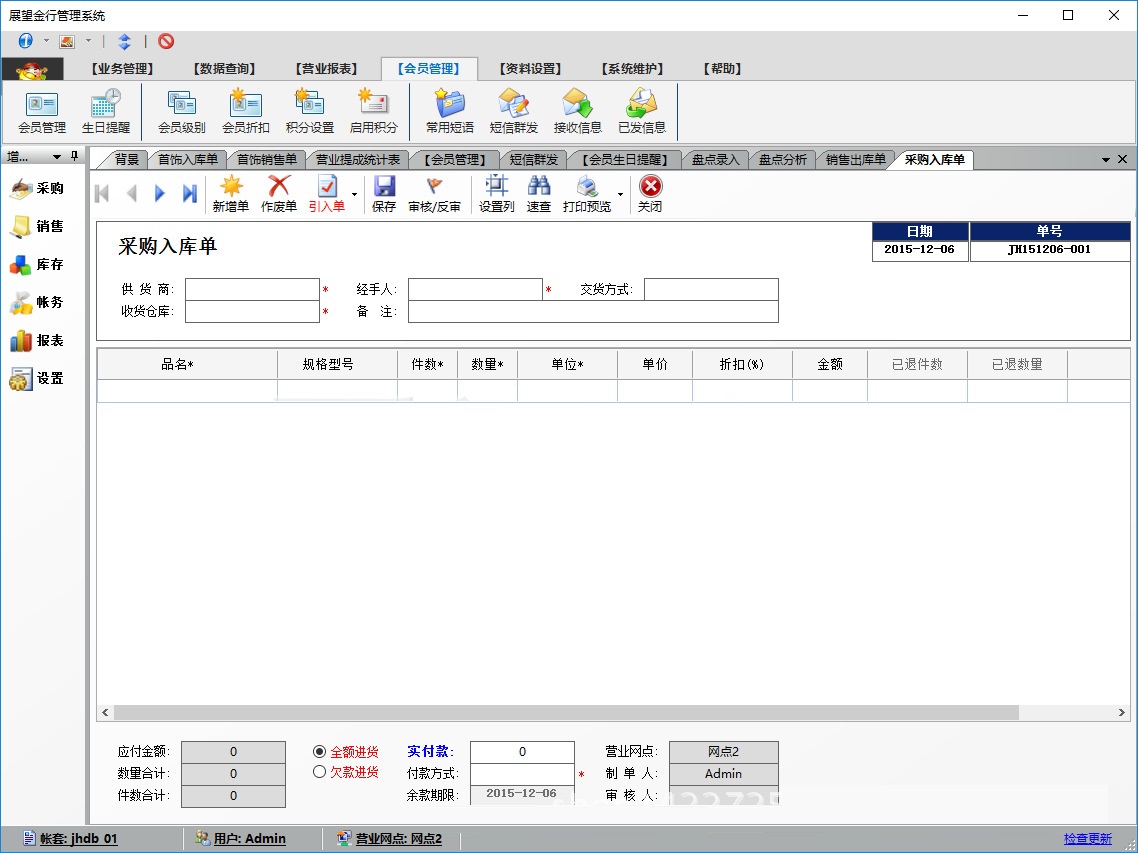Viewport: 1138px width, 853px height.
Task: Switch to 盘点分析 document tab
Action: [782, 160]
